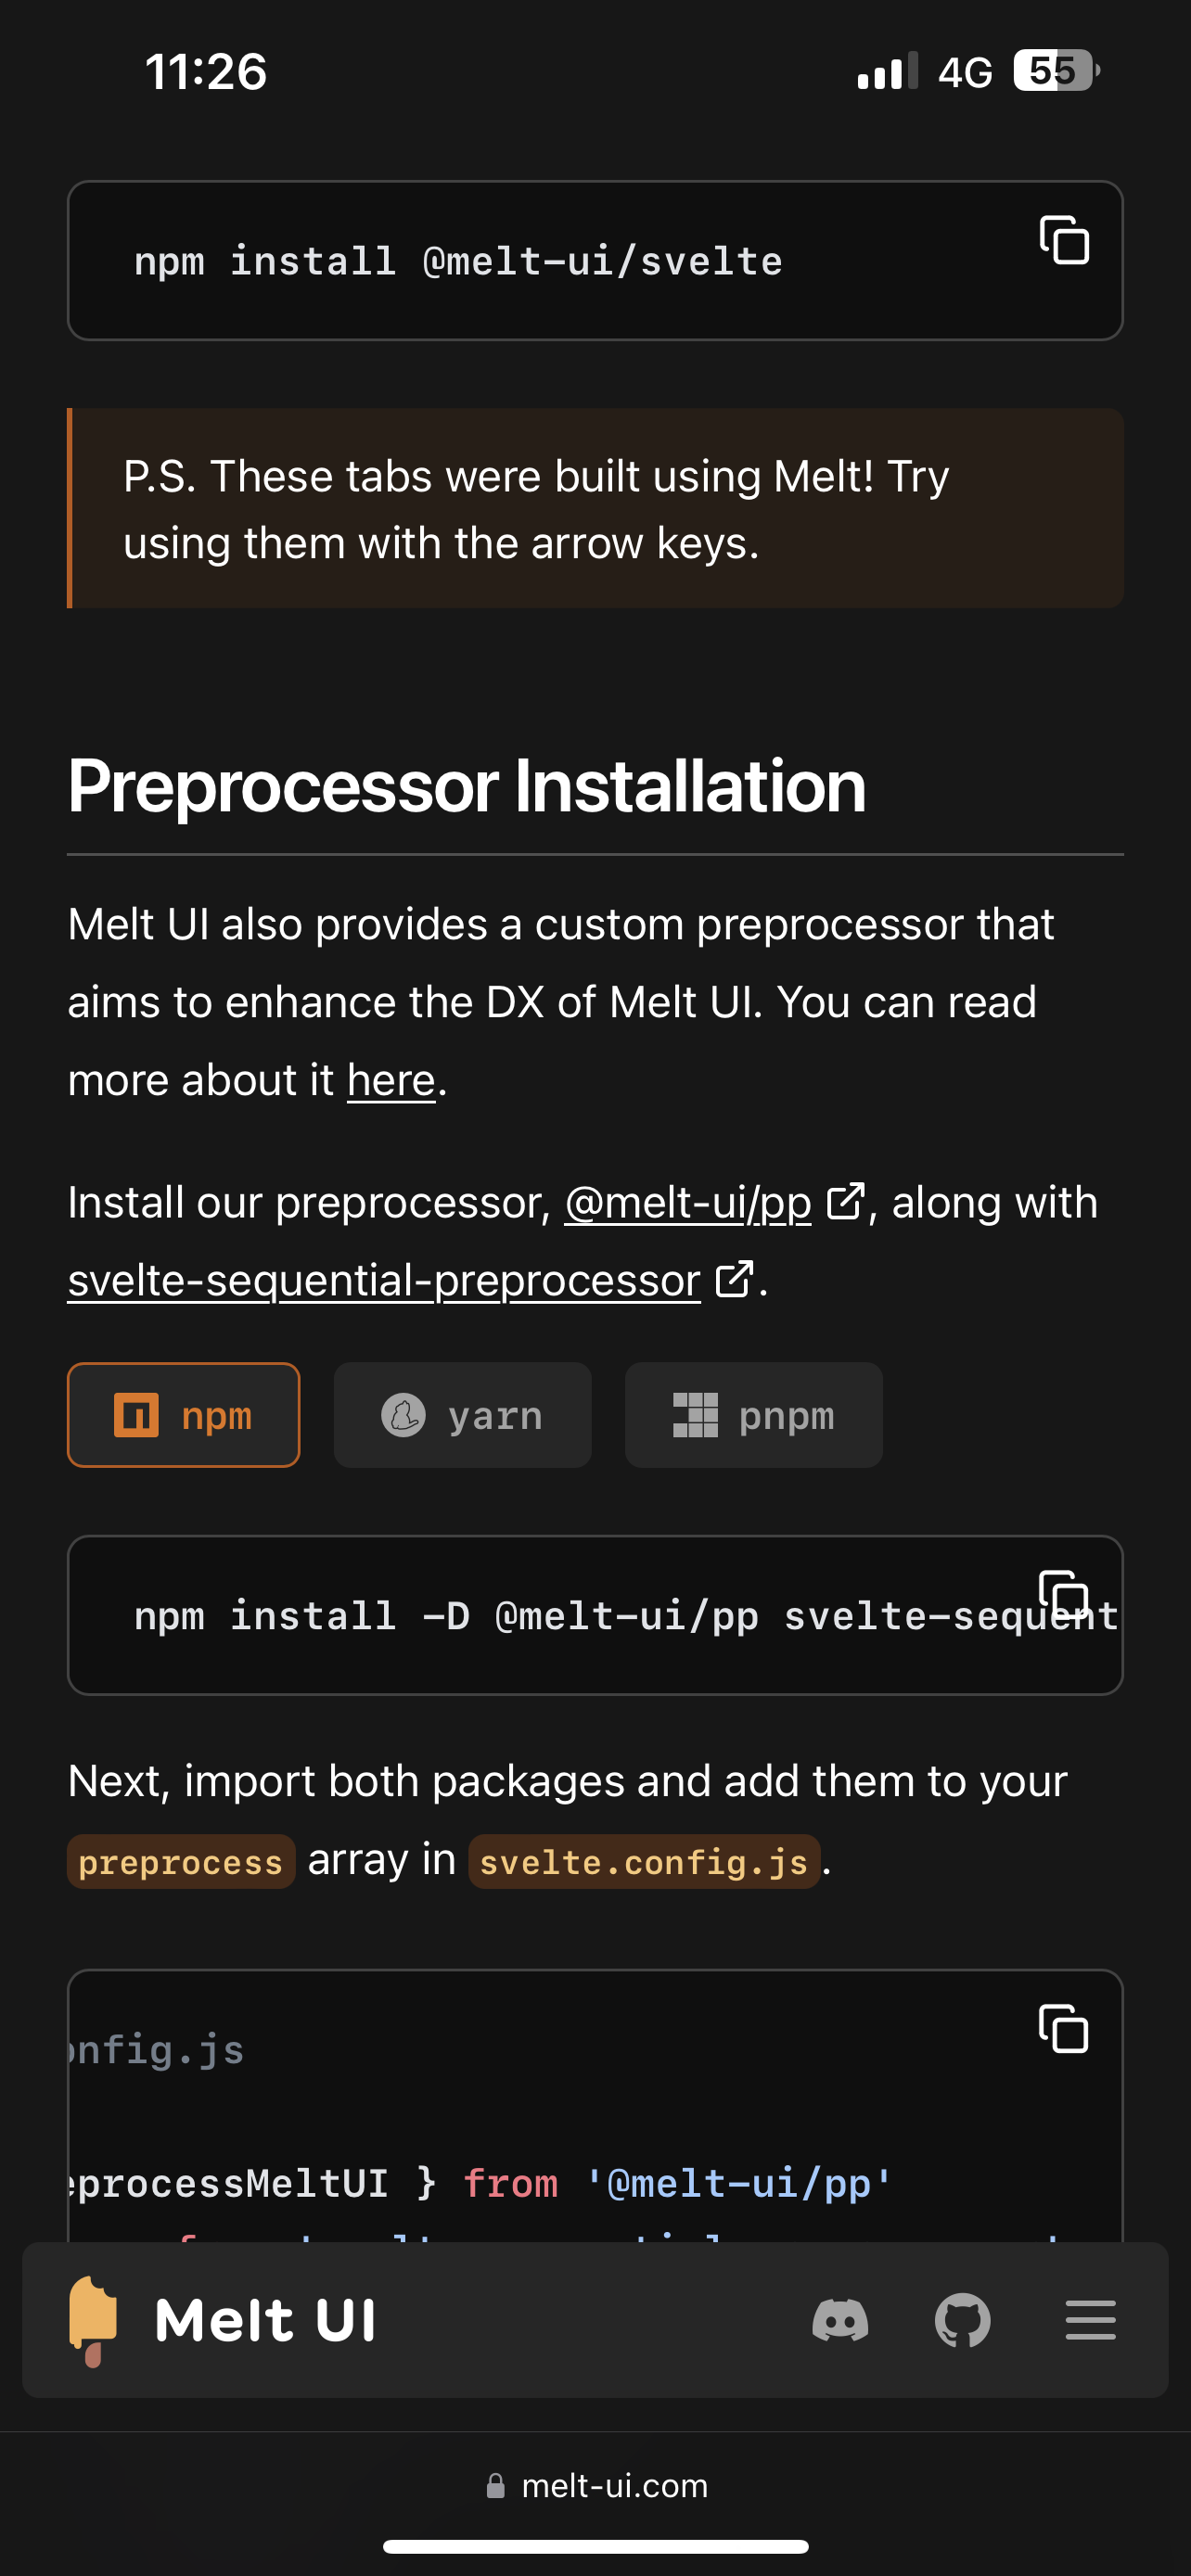Tap the lock icon next to melt-ui.com
The height and width of the screenshot is (2576, 1191).
(x=497, y=2485)
